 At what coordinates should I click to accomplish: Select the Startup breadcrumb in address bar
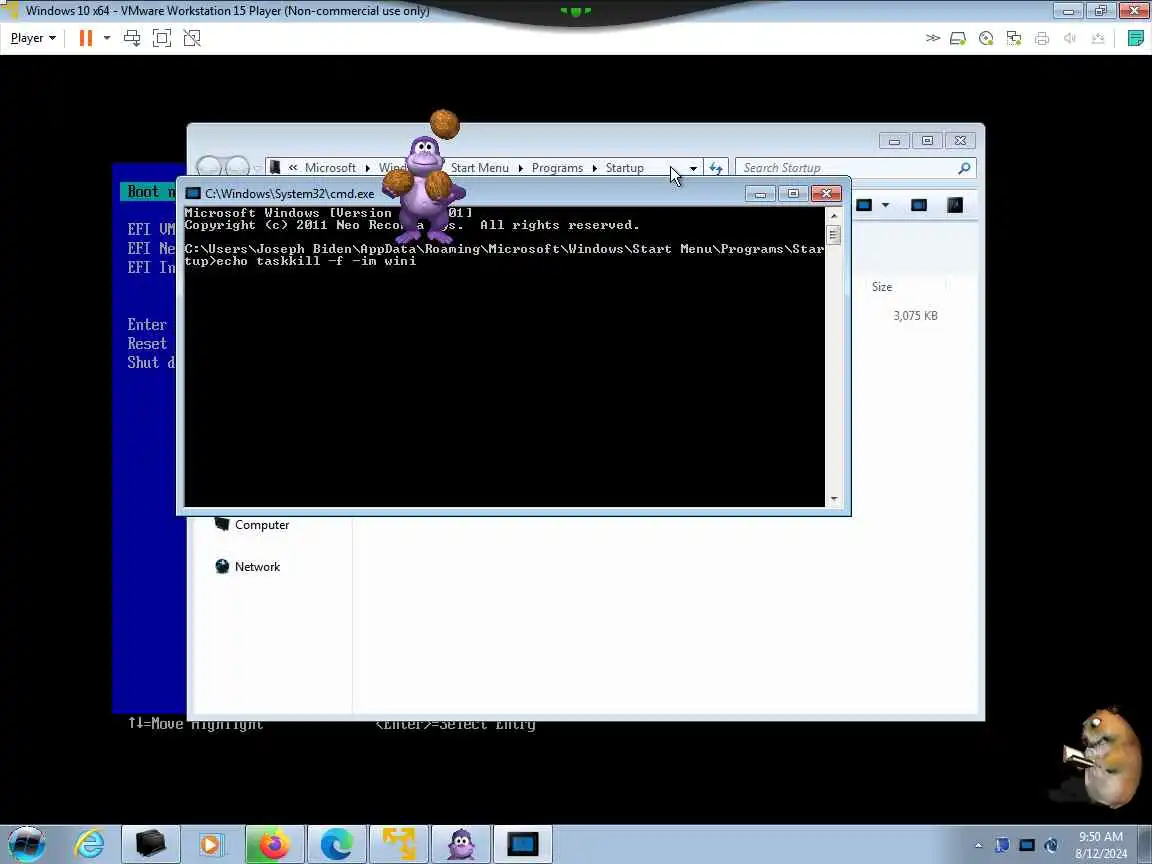(x=624, y=168)
